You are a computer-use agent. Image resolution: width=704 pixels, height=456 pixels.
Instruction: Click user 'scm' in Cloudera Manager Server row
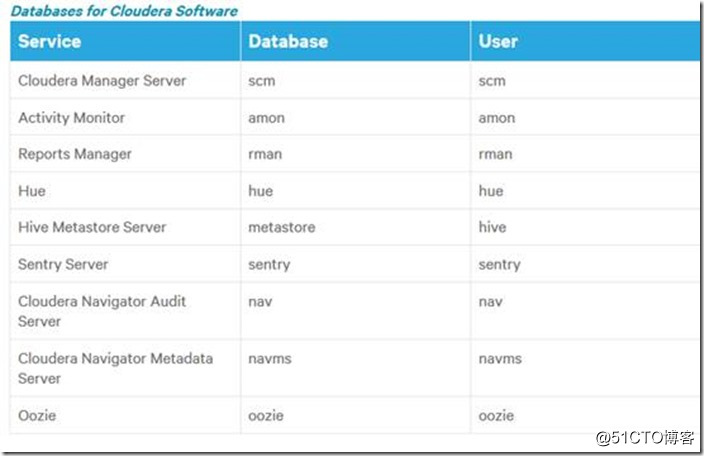[x=585, y=80]
